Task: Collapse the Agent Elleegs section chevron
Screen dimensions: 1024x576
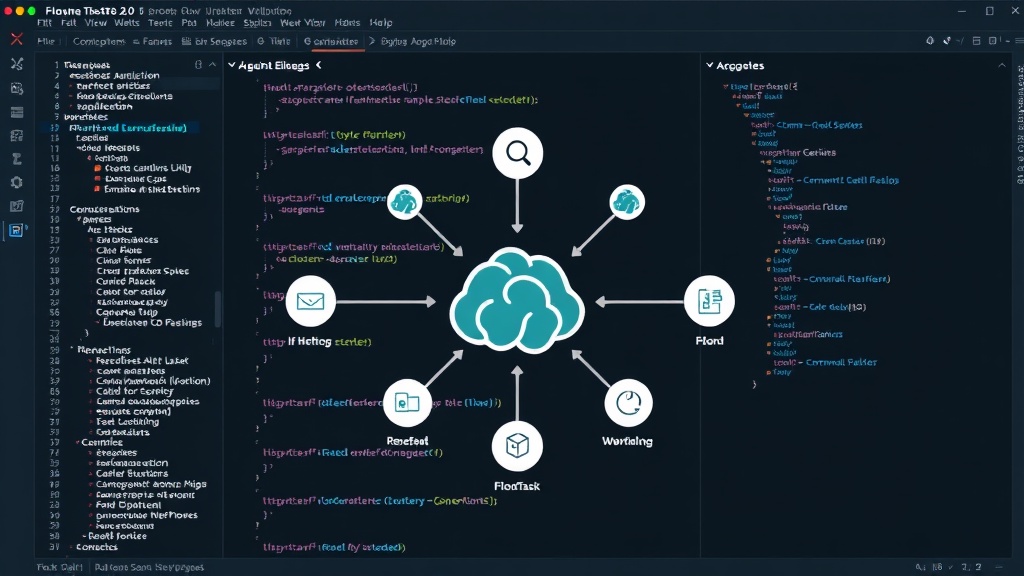Action: (x=232, y=65)
